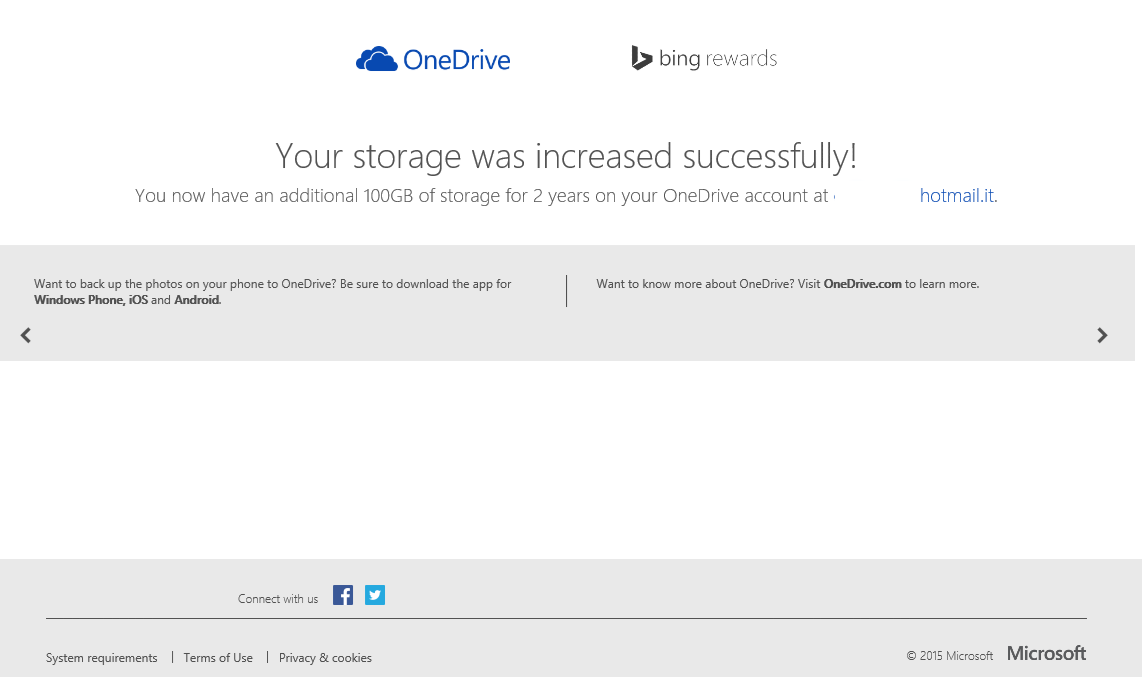Open Terms of Use footer link
The height and width of the screenshot is (677, 1142).
tap(218, 658)
